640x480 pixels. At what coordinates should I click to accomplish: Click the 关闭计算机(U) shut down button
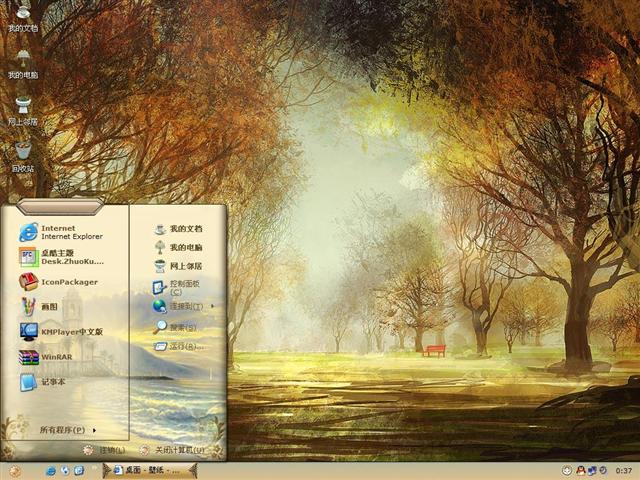tap(171, 450)
